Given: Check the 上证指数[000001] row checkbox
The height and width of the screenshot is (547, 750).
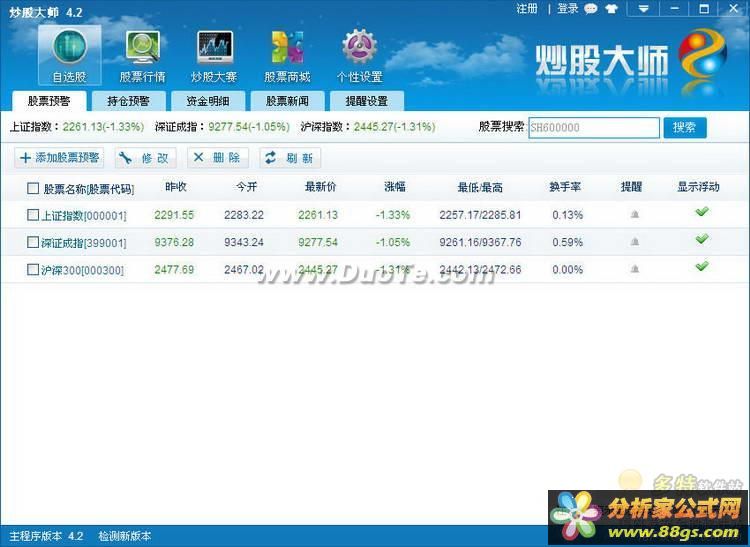Looking at the screenshot, I should [33, 215].
